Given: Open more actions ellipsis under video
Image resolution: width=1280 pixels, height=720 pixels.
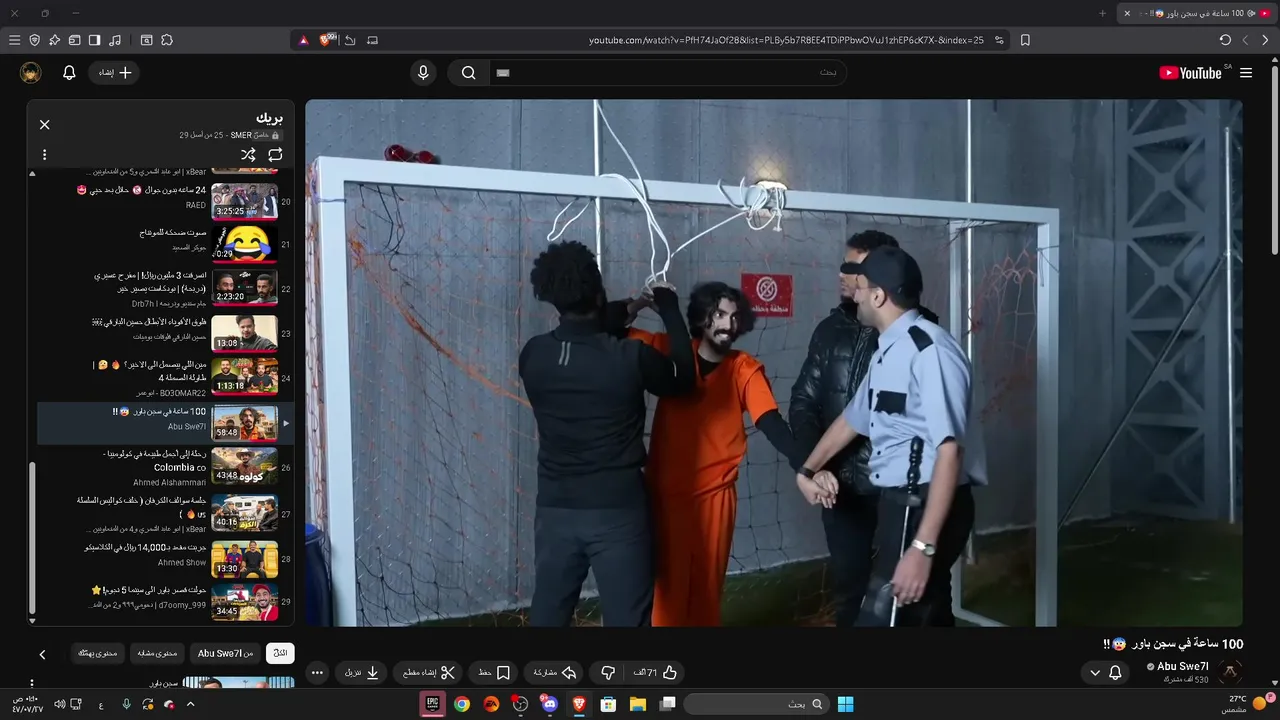Looking at the screenshot, I should pyautogui.click(x=317, y=673).
